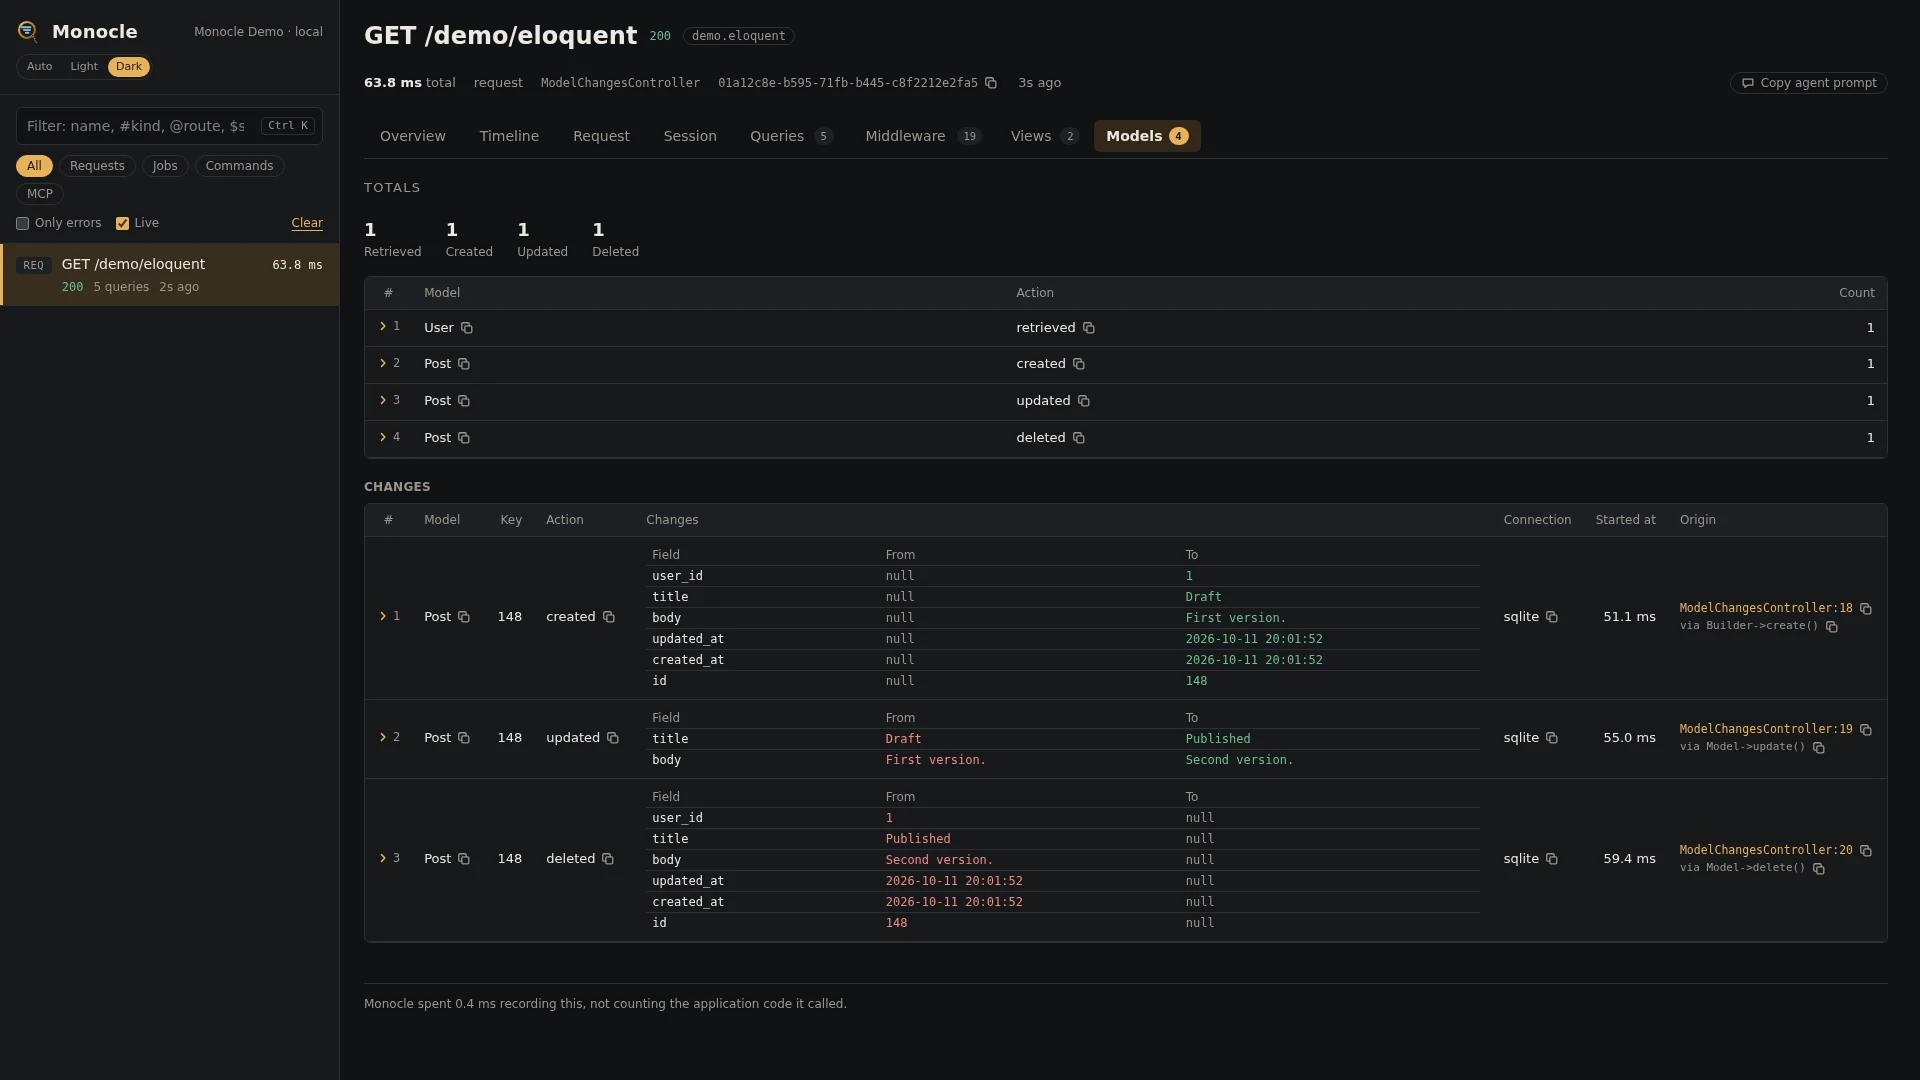Click the Monocle logo icon
This screenshot has width=1920, height=1080.
point(28,32)
